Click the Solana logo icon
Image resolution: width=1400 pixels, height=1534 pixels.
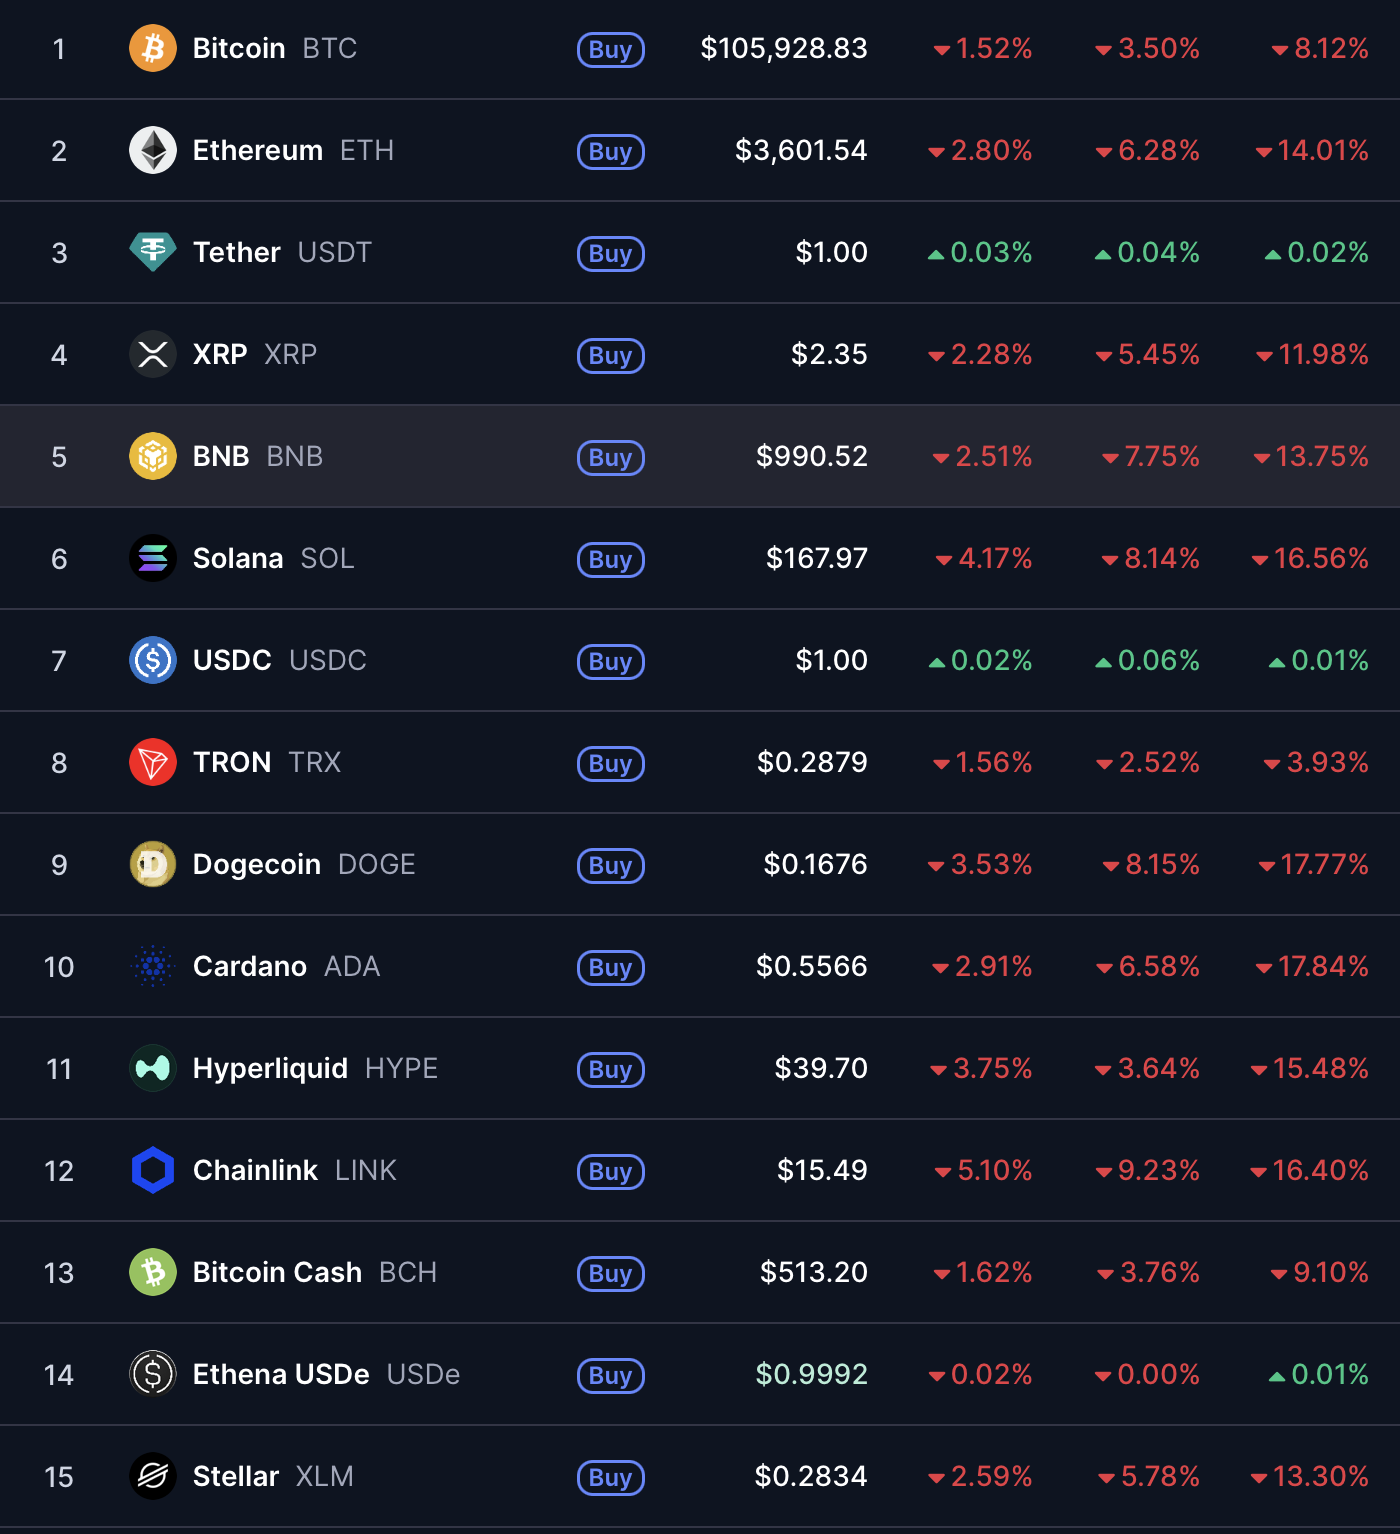pos(153,558)
